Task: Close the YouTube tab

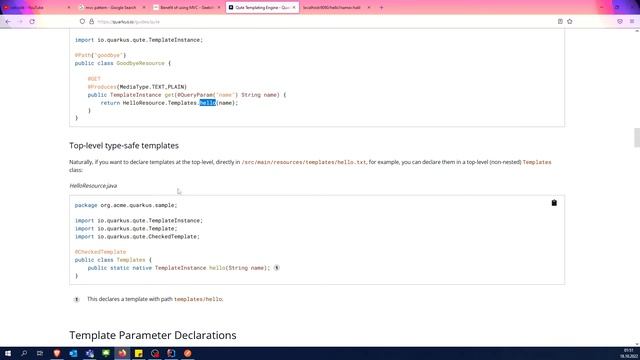Action: point(68,7)
